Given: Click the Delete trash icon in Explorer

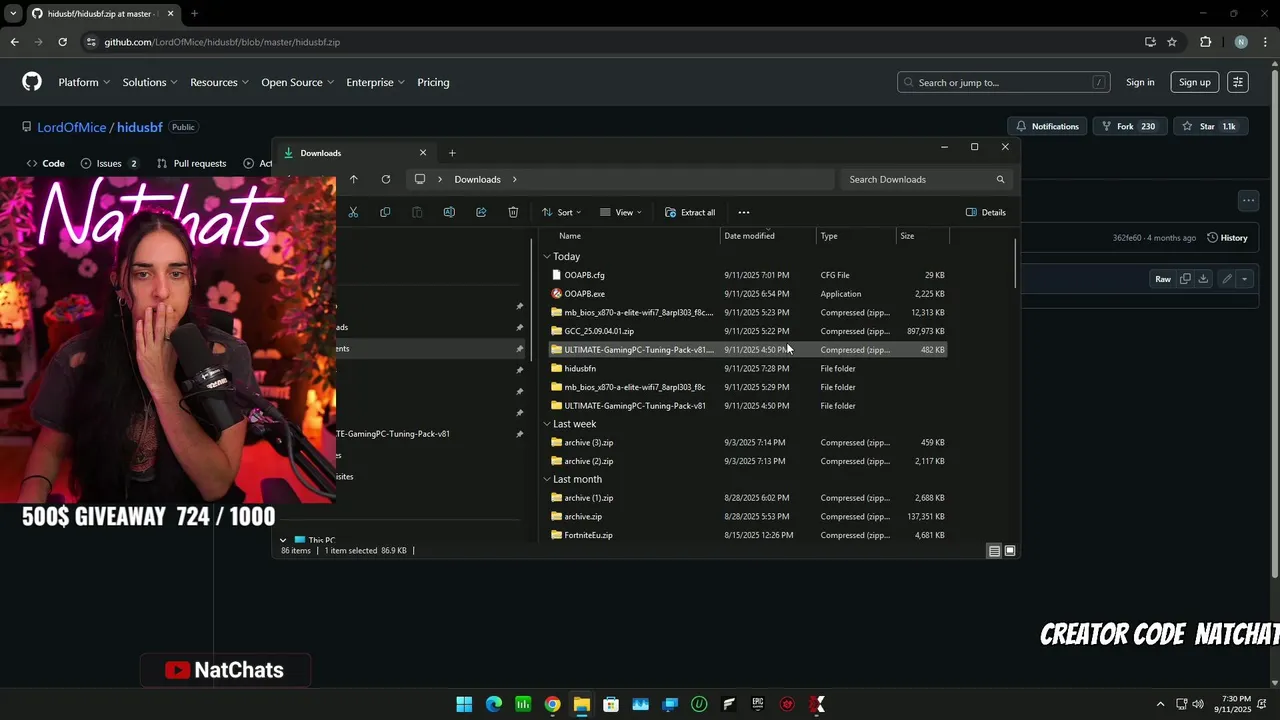Looking at the screenshot, I should [x=513, y=212].
